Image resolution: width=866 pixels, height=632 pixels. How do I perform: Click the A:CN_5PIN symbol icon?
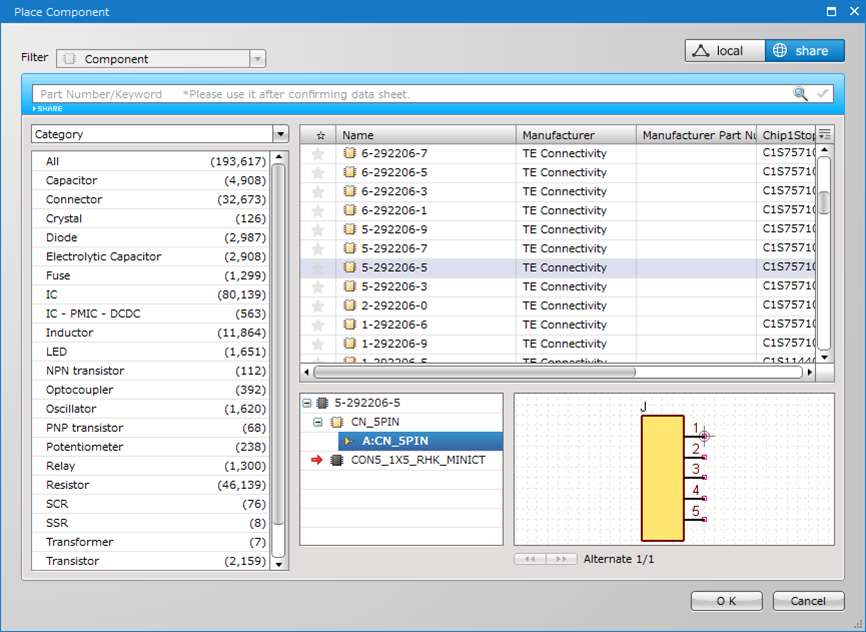349,441
